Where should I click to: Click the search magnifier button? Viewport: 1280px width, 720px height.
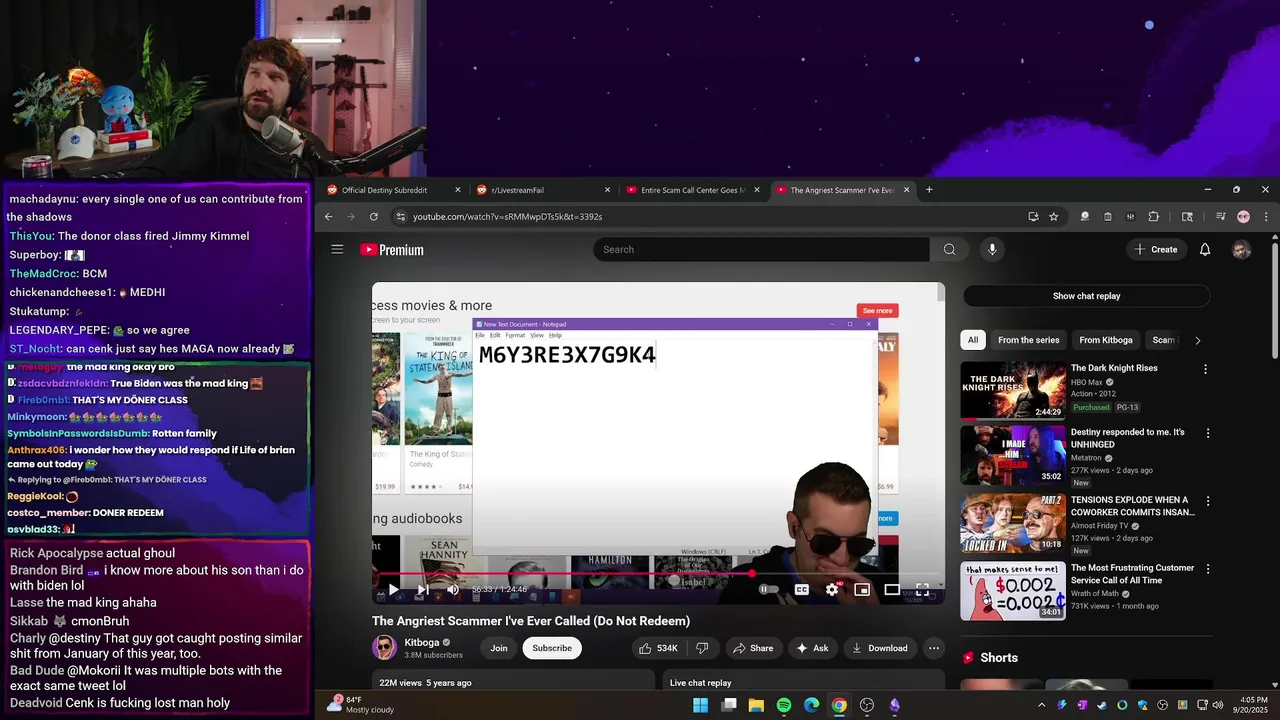[x=949, y=249]
